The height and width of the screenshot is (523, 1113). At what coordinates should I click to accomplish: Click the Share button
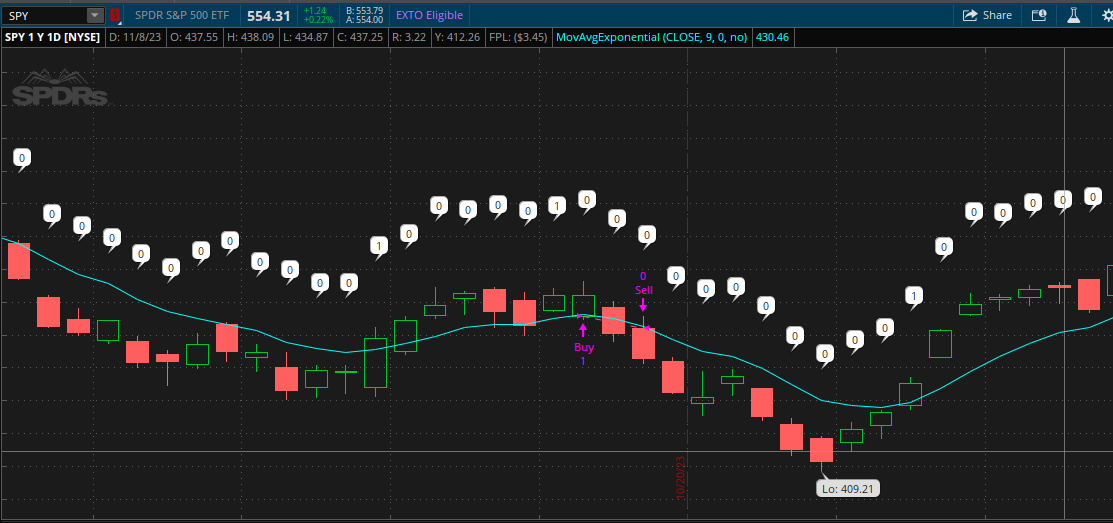987,15
